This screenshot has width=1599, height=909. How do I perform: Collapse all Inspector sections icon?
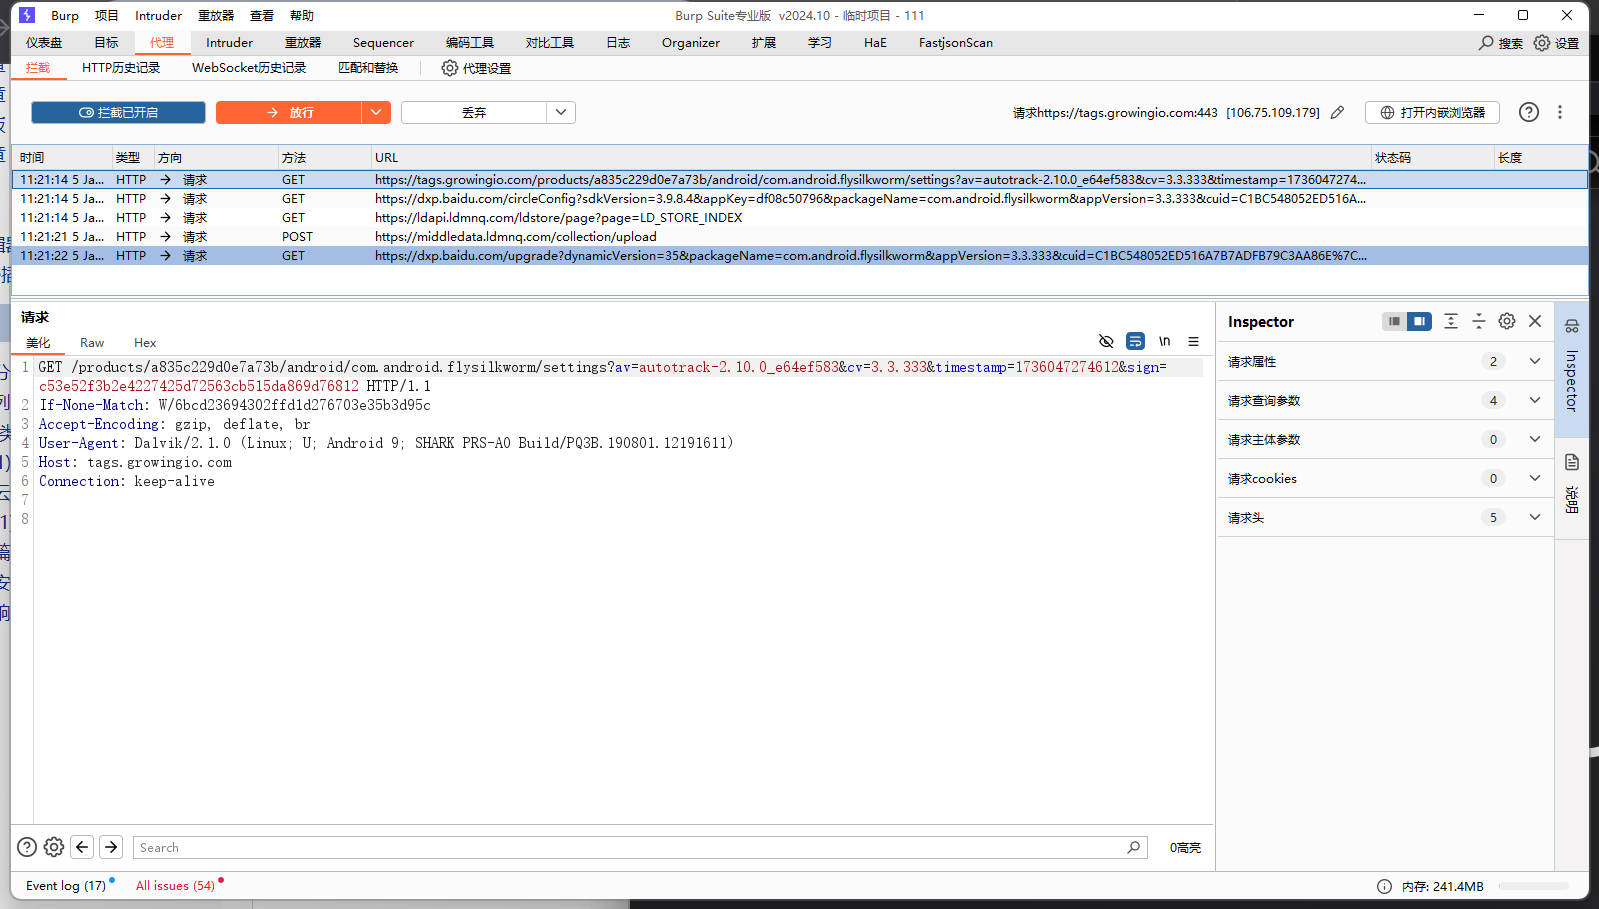coord(1479,321)
